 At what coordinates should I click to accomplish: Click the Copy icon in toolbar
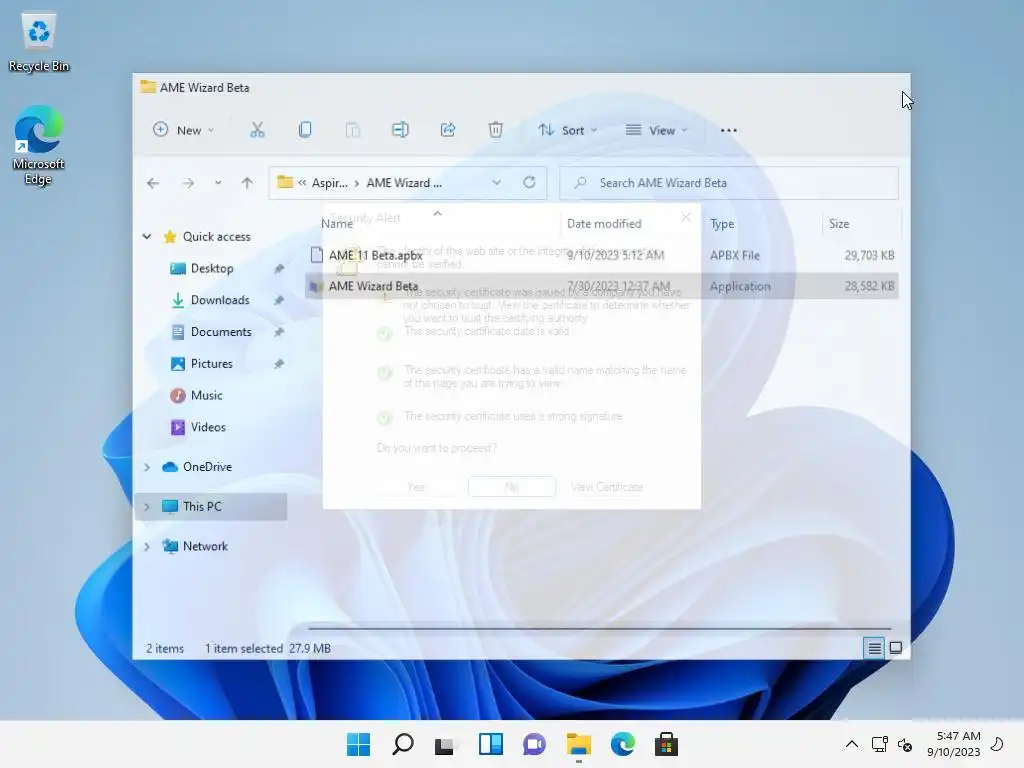click(x=305, y=130)
